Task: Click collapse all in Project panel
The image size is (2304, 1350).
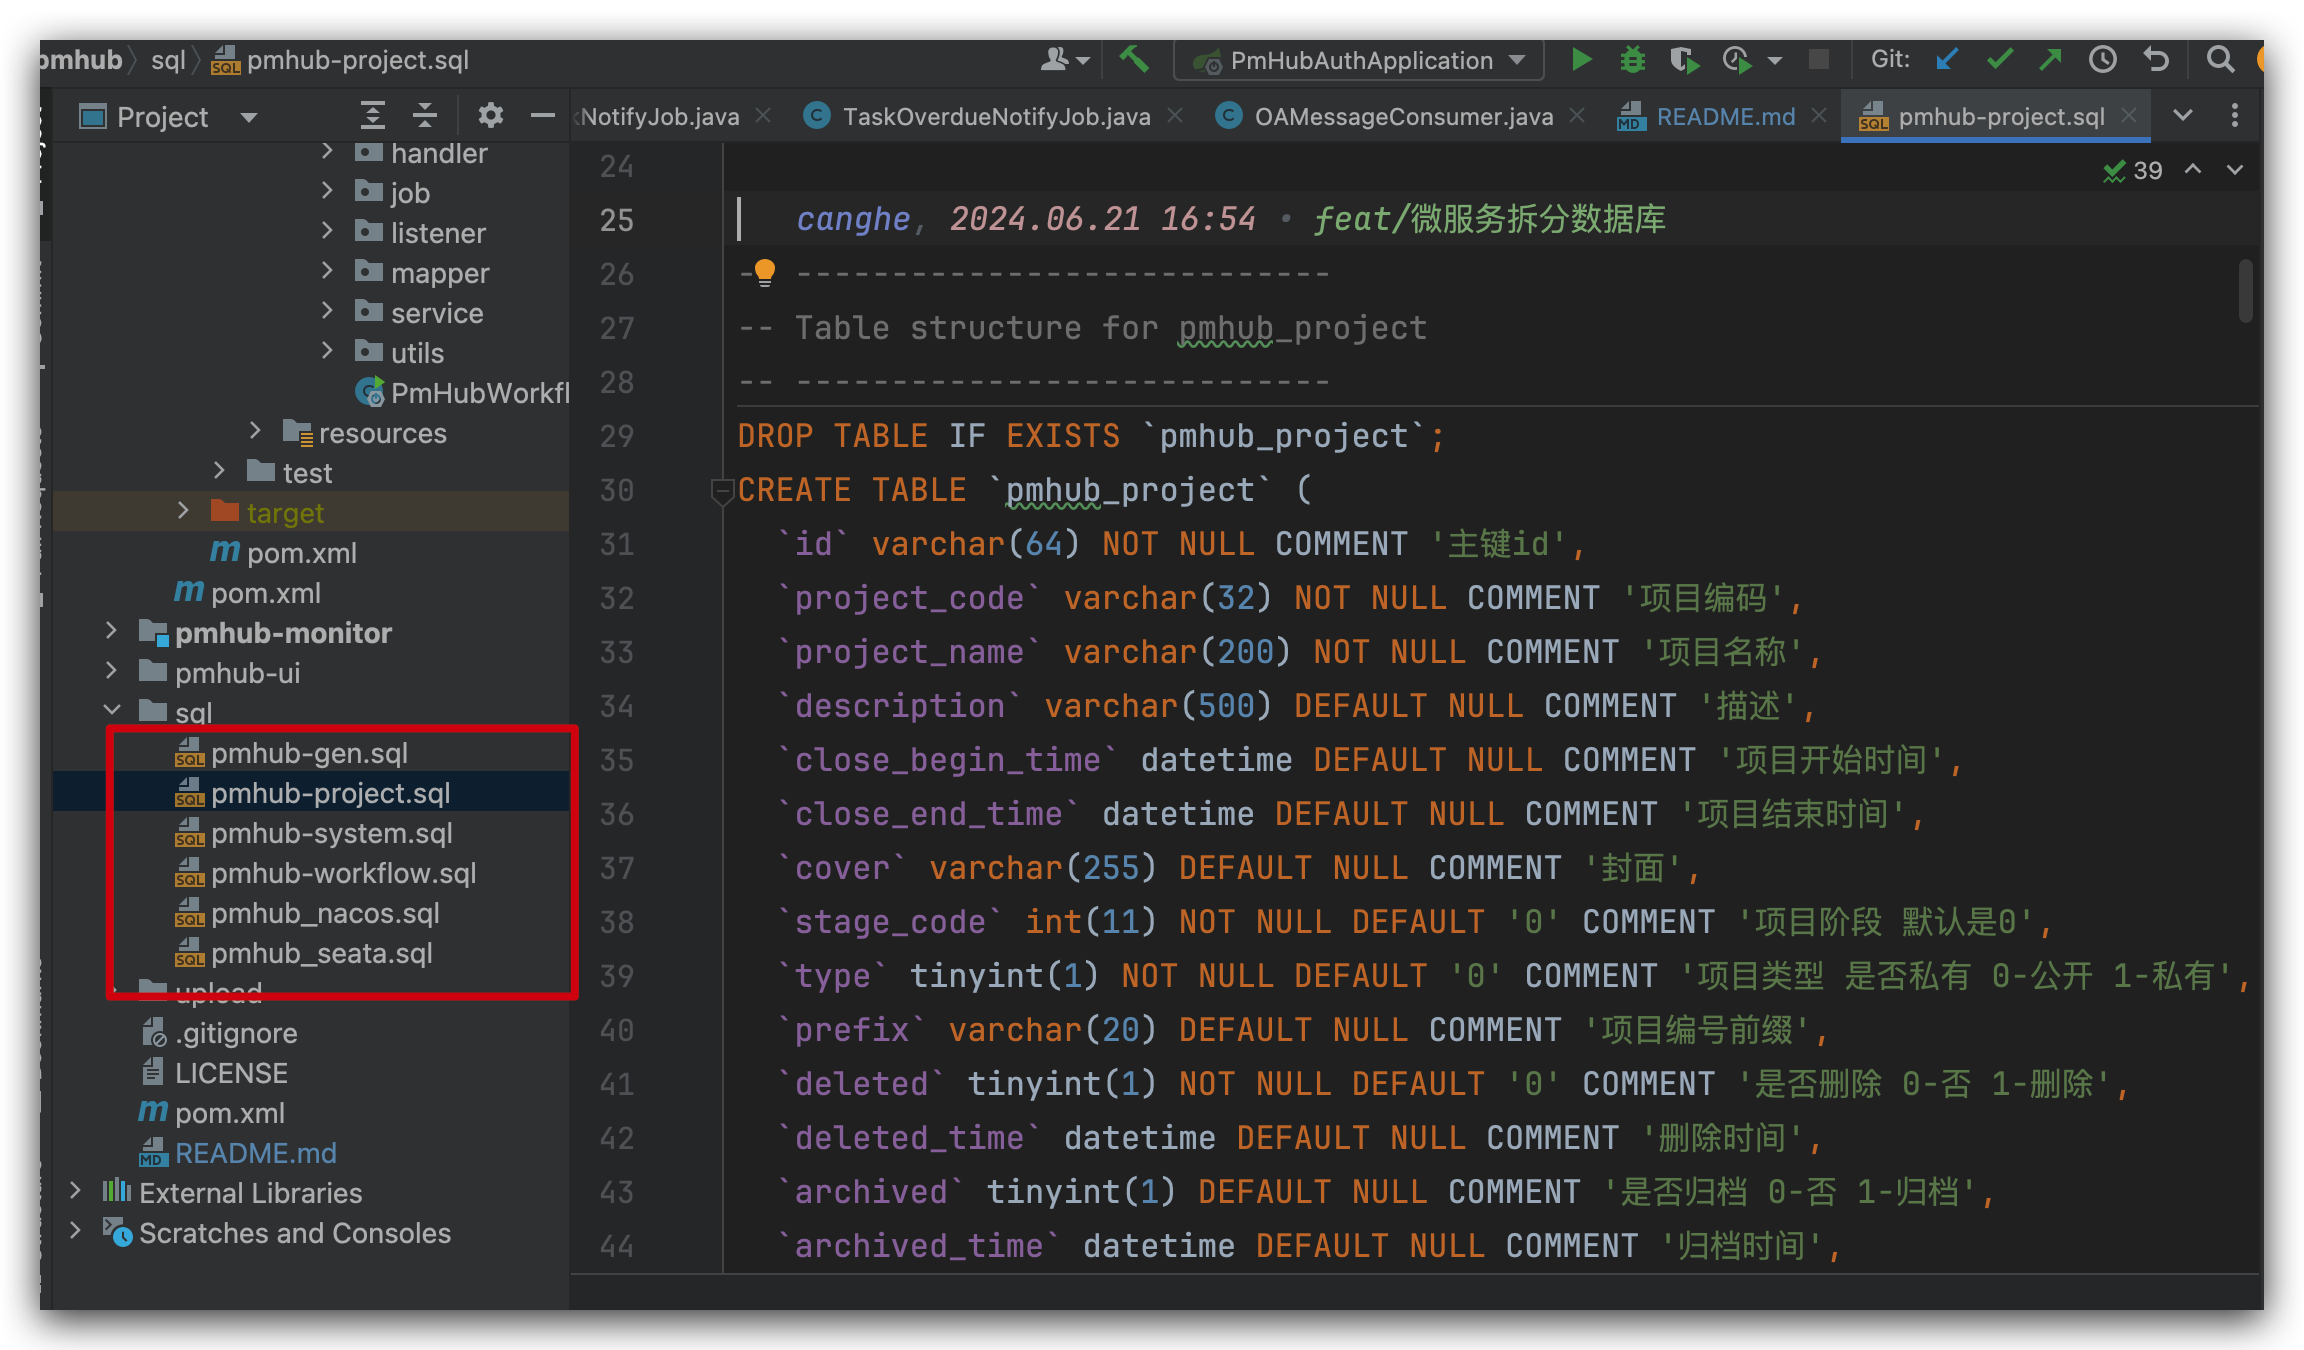Action: tap(425, 116)
